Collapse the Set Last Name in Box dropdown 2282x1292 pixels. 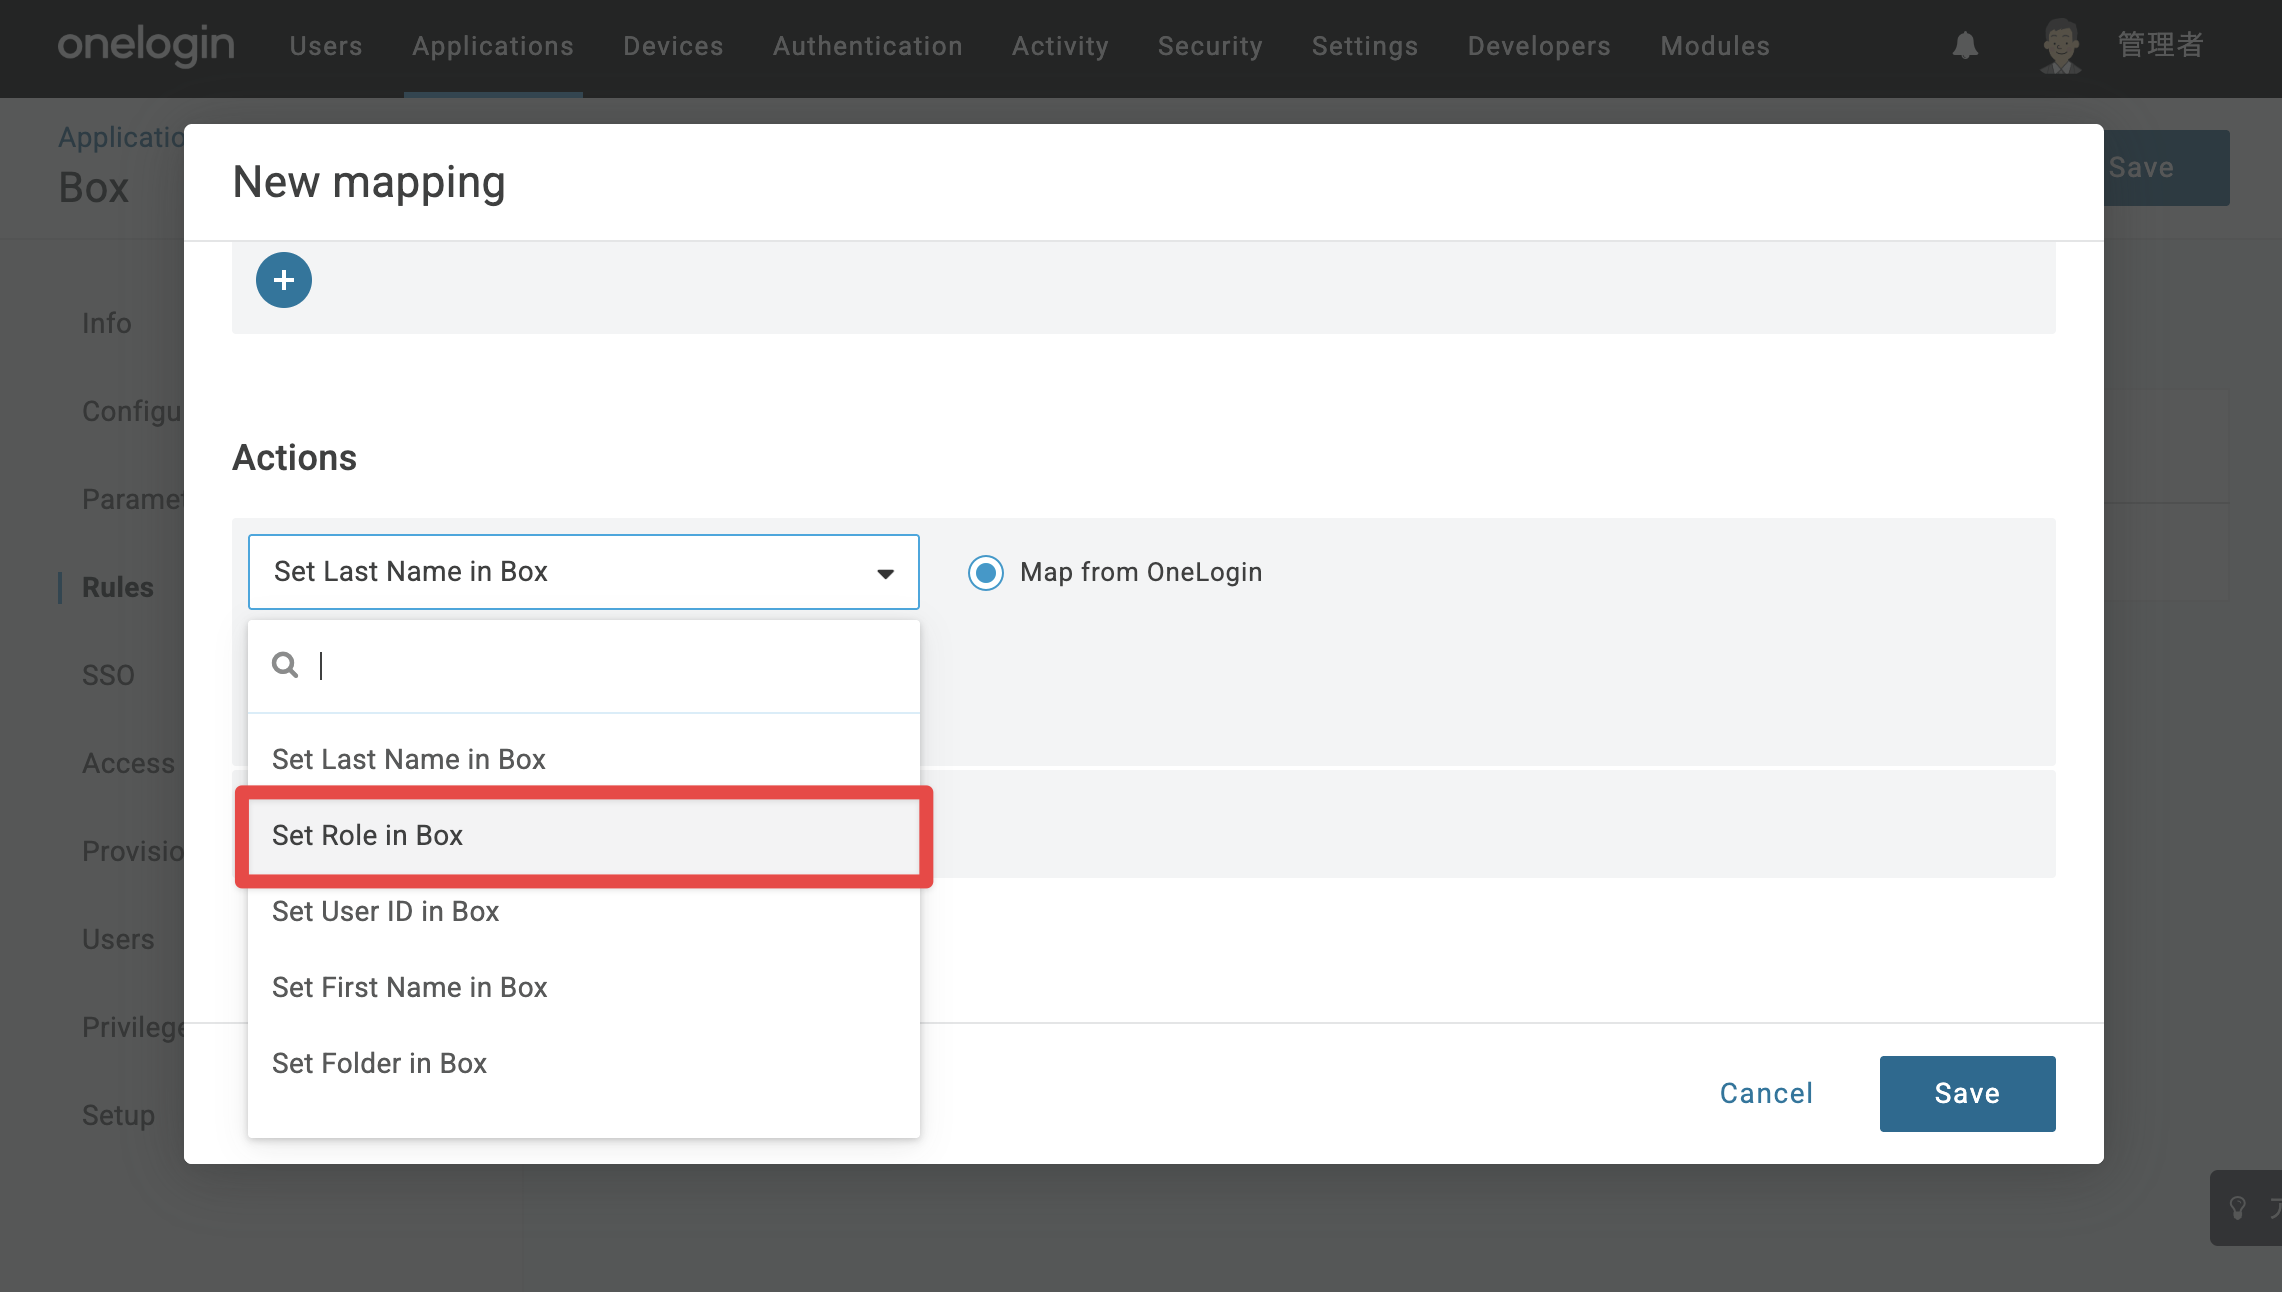pyautogui.click(x=584, y=572)
